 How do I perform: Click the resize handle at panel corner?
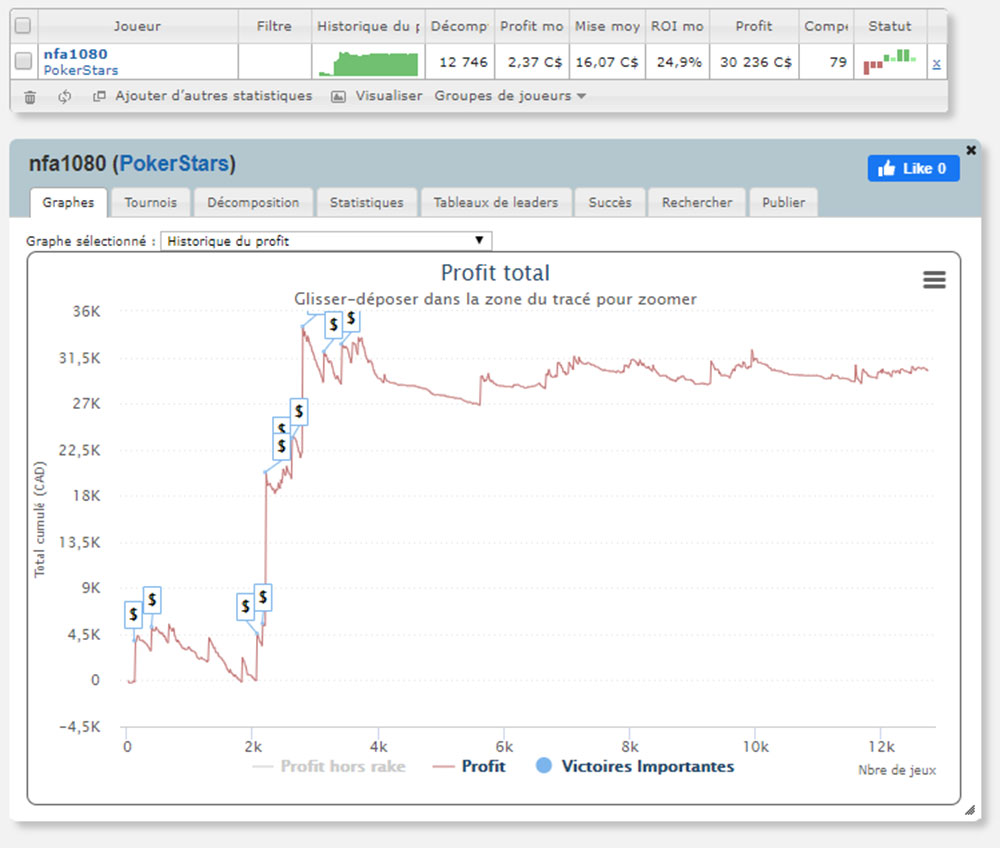click(969, 812)
